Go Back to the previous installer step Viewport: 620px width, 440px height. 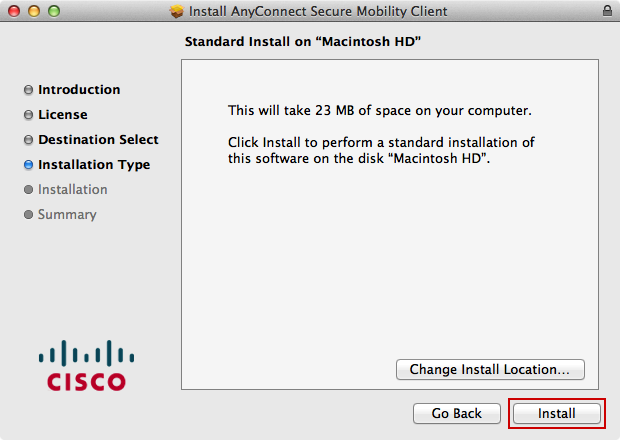pos(457,413)
